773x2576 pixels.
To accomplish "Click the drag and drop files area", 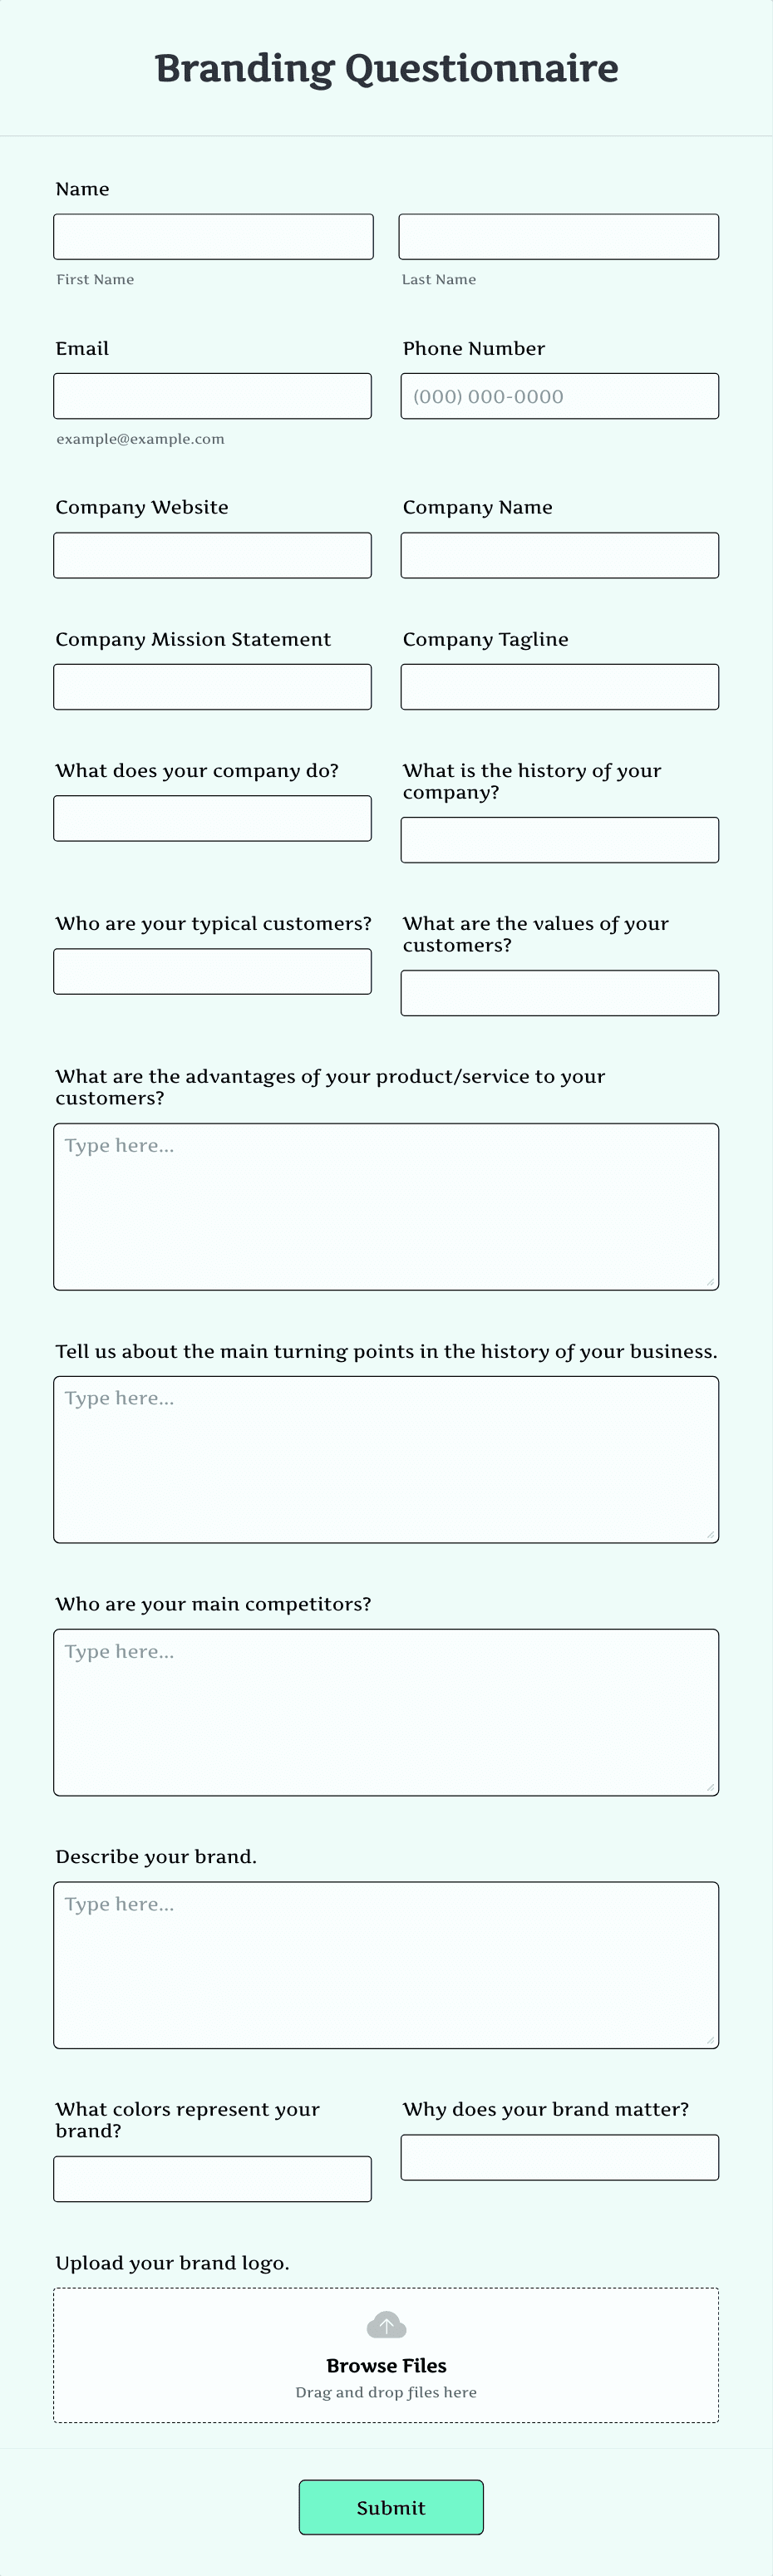I will [386, 2392].
